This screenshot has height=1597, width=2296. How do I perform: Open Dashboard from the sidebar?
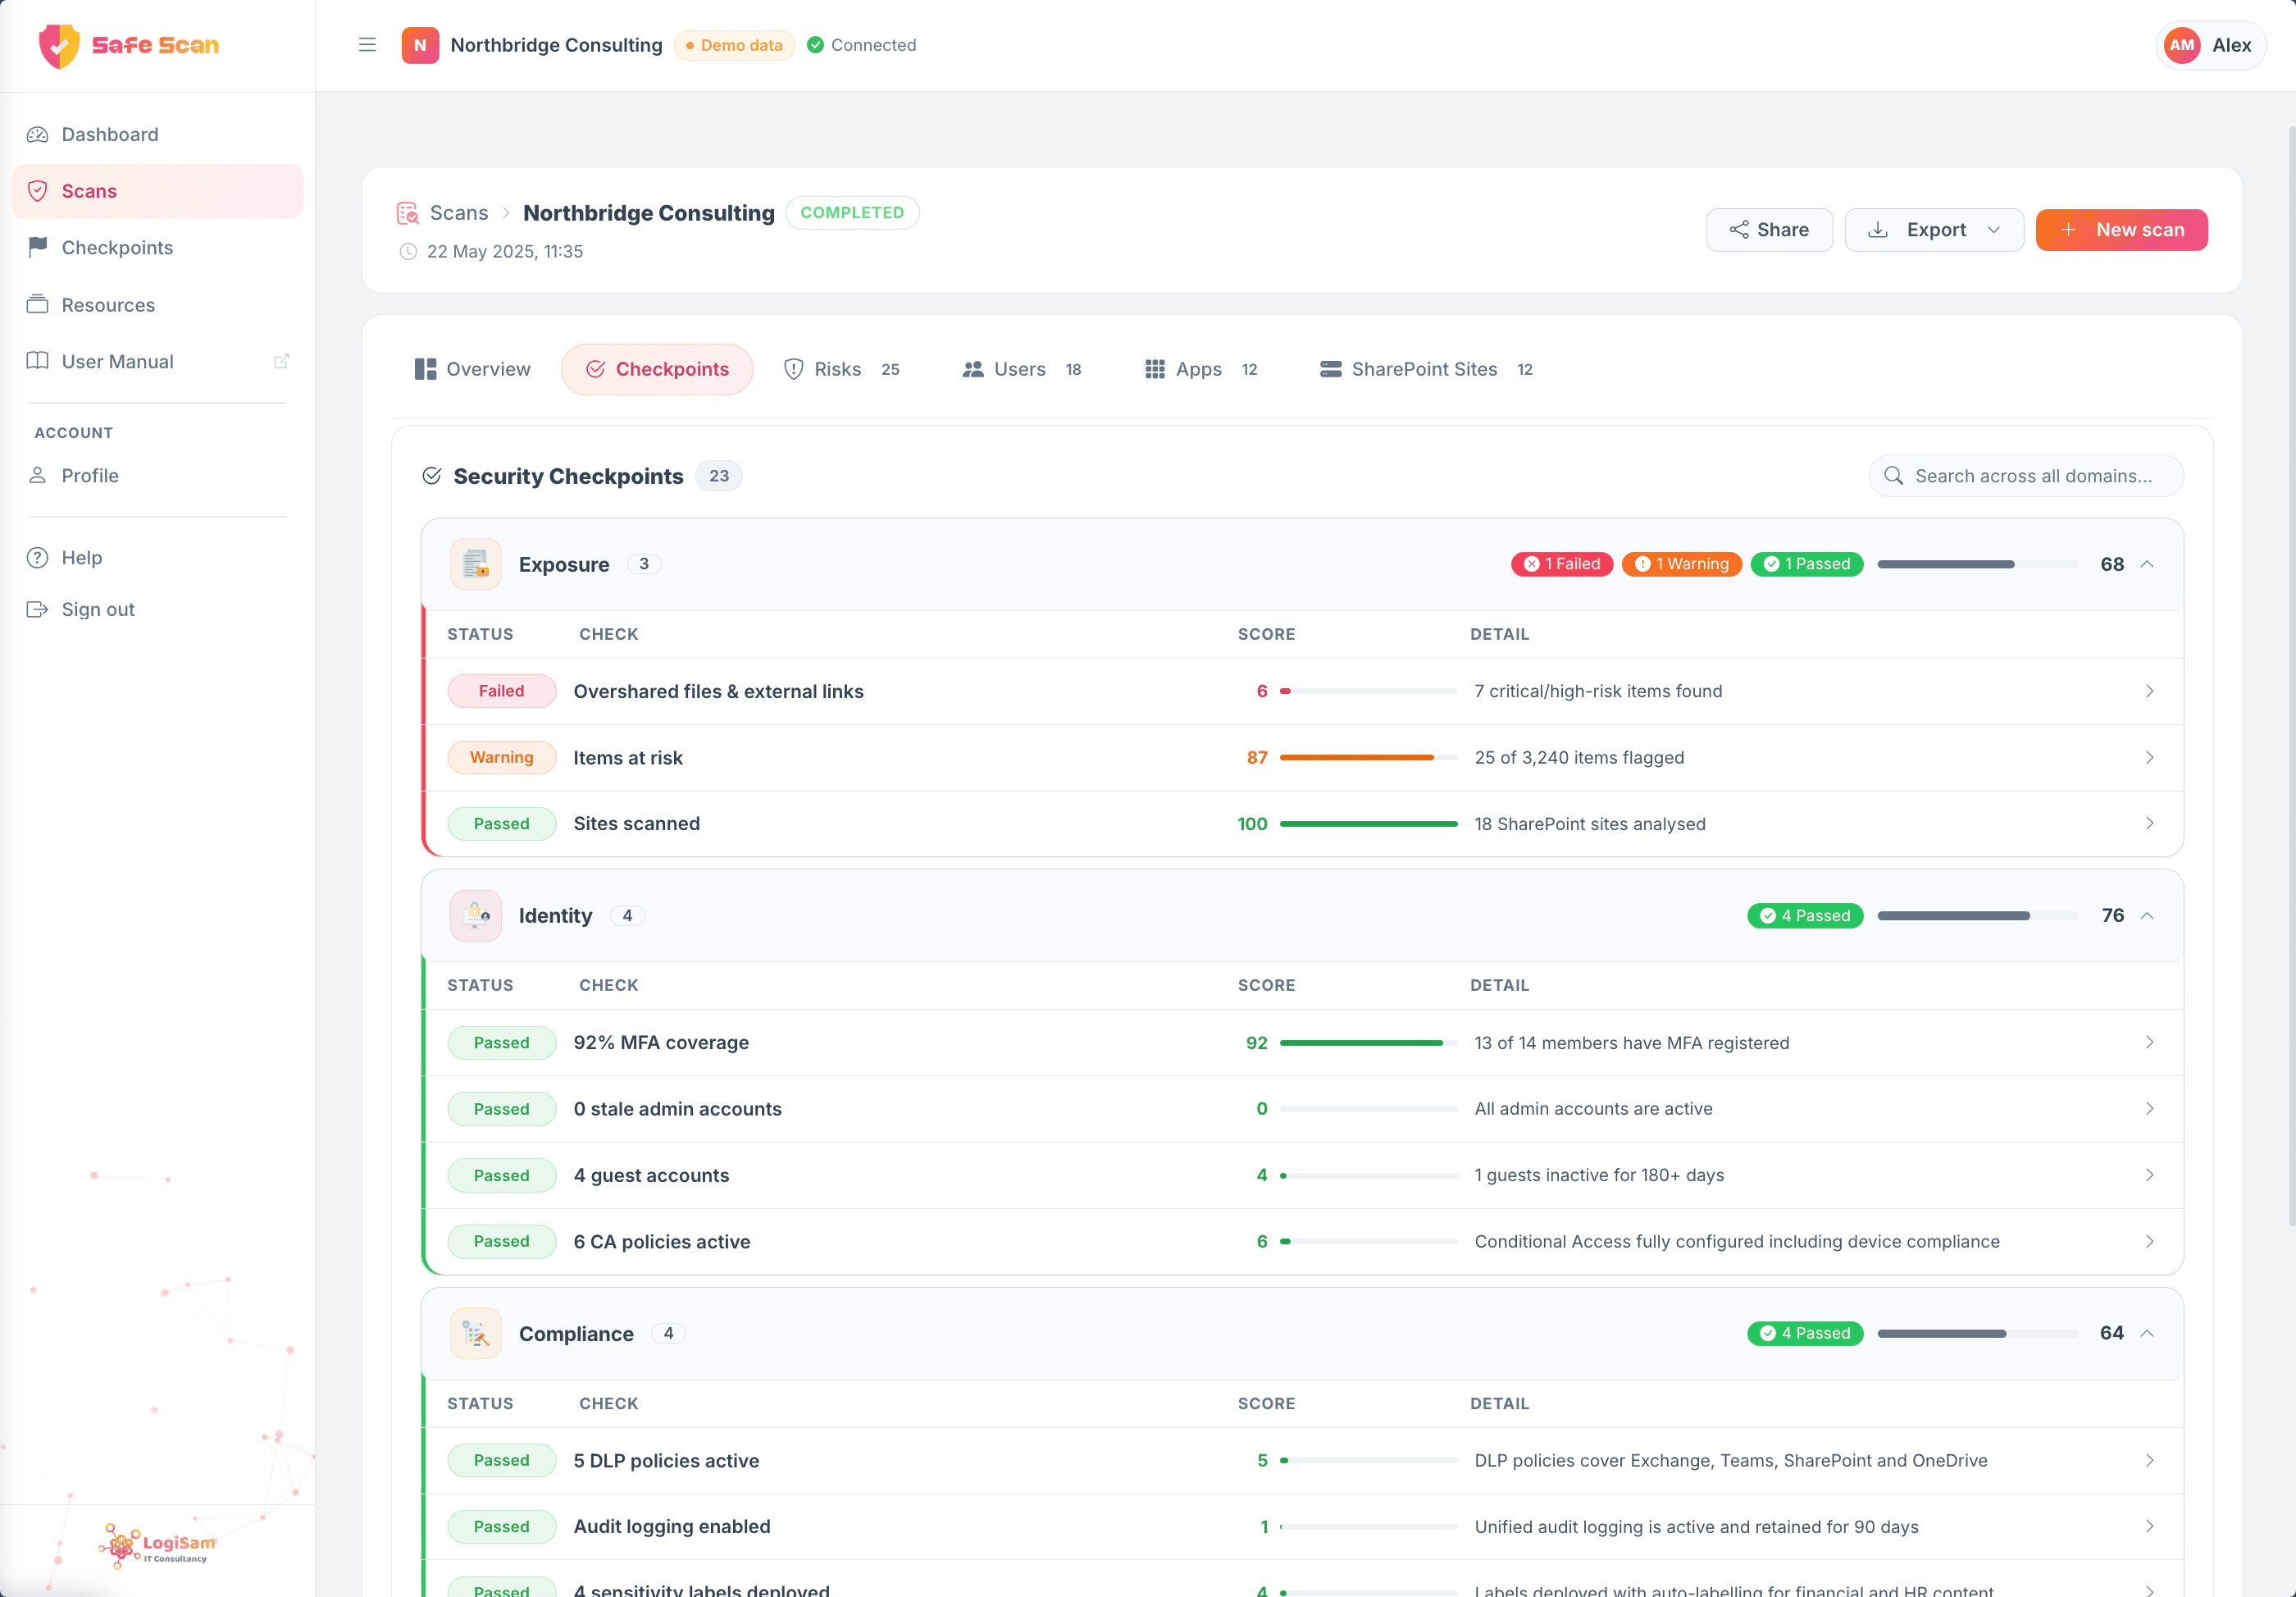click(x=157, y=134)
